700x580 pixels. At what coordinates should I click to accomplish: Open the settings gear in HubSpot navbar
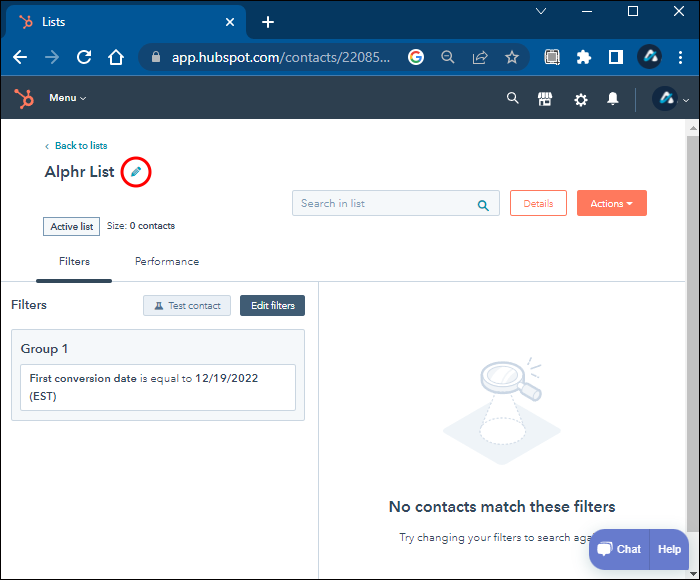click(x=580, y=99)
